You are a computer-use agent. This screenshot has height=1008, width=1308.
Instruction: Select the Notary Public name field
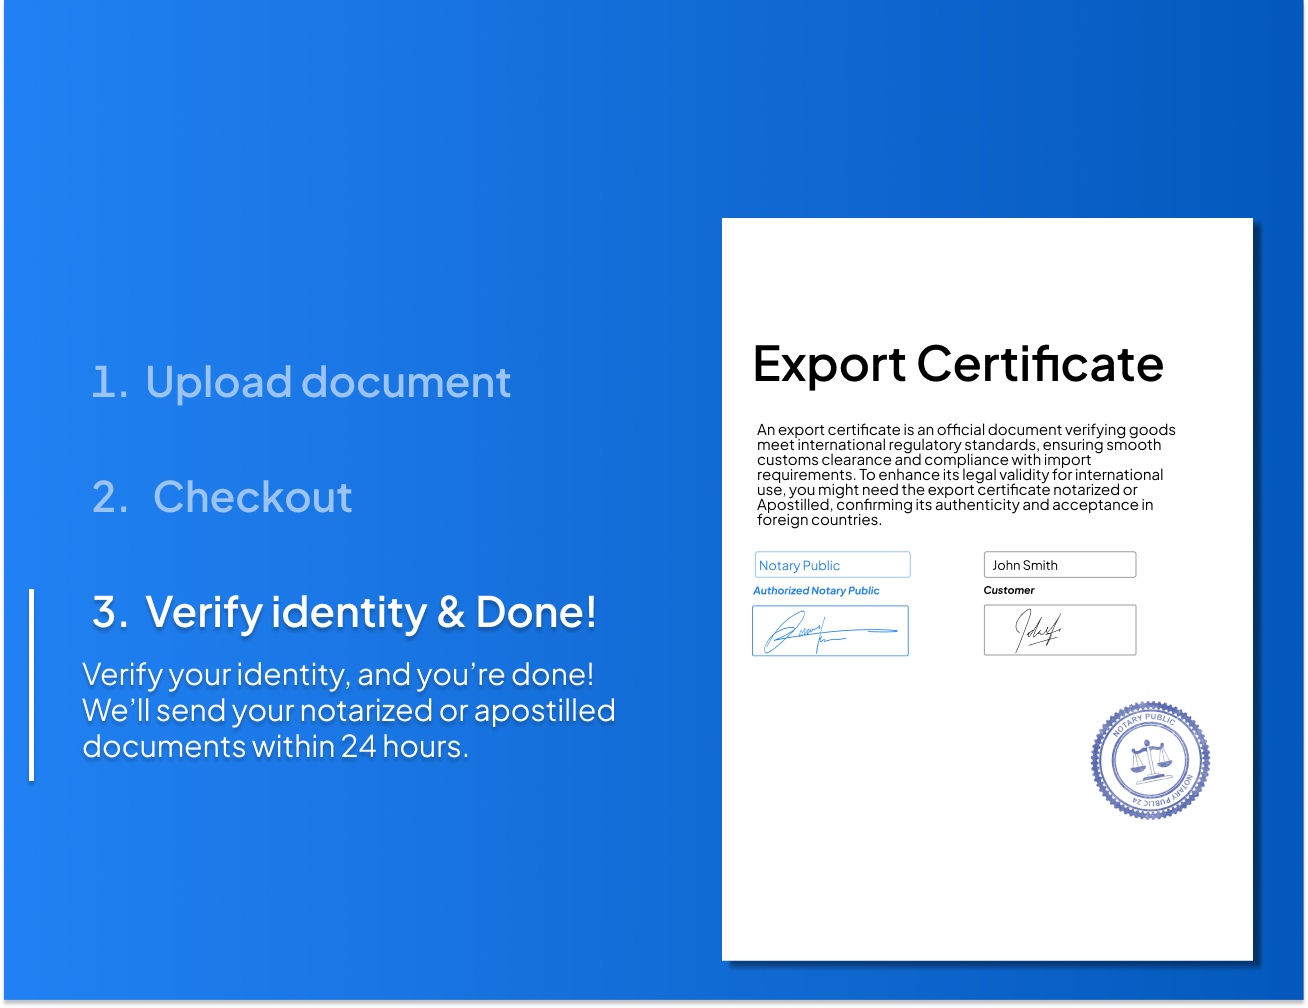(832, 564)
